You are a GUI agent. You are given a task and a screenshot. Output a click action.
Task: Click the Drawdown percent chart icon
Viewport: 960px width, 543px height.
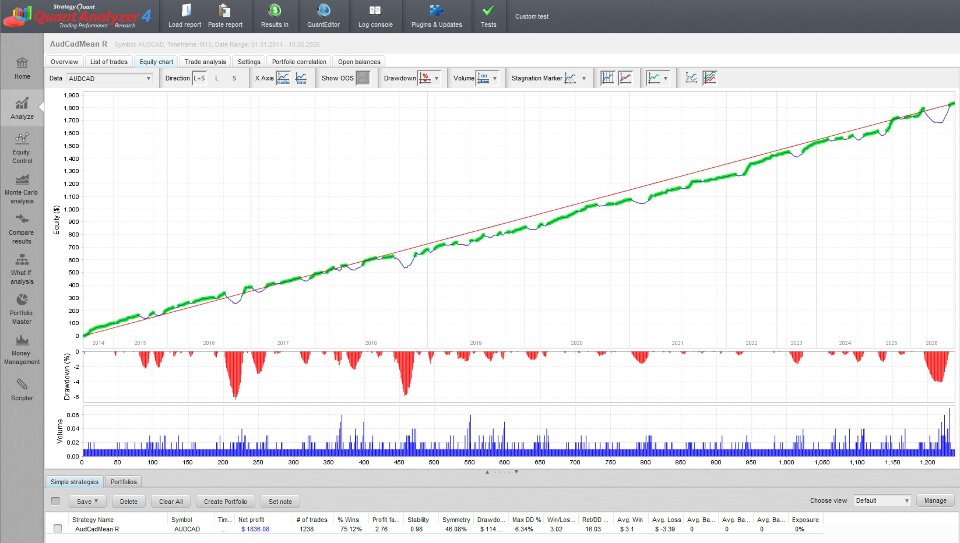pos(424,78)
